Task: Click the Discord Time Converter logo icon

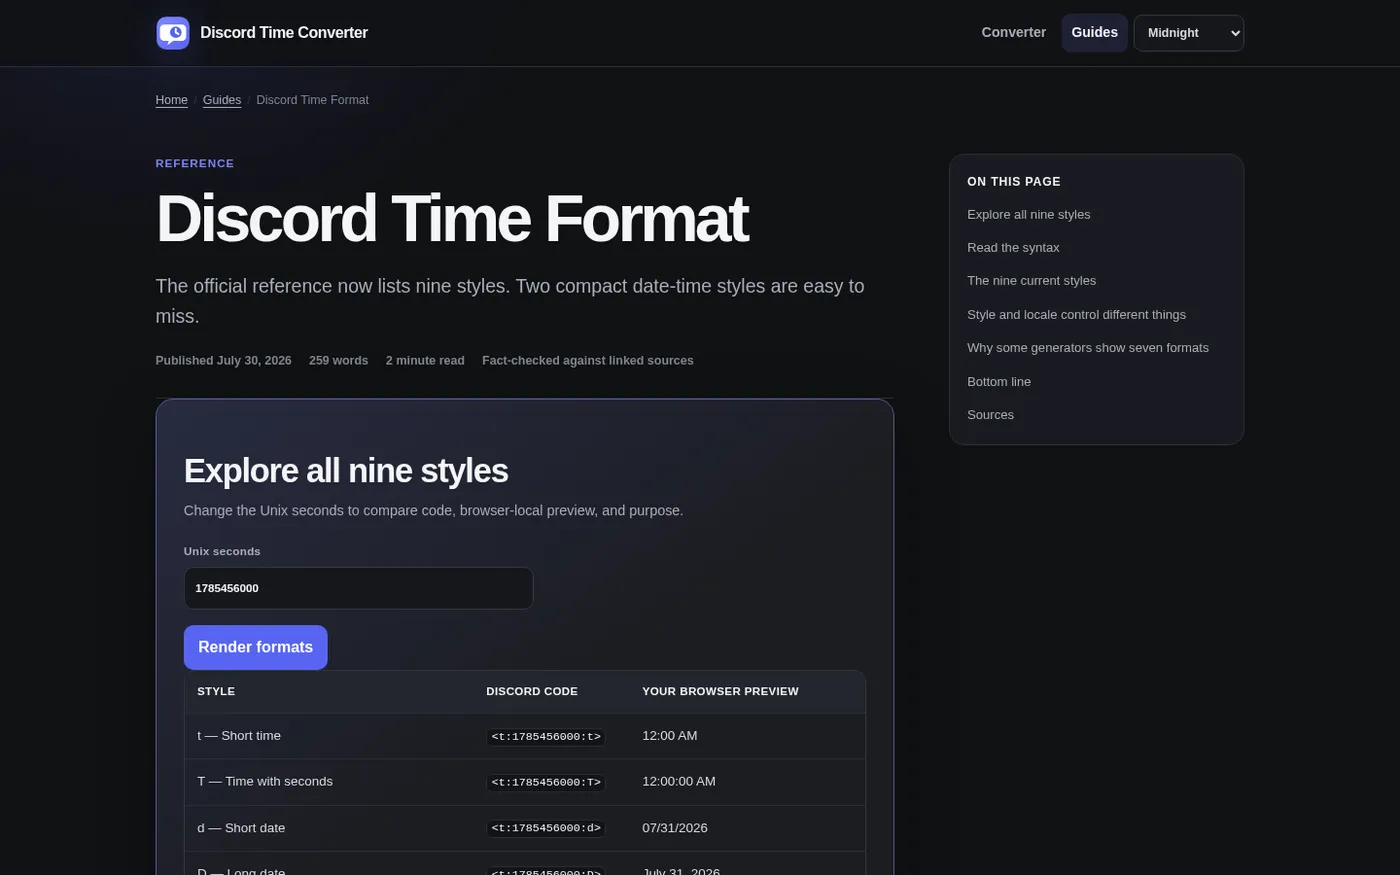Action: (173, 33)
